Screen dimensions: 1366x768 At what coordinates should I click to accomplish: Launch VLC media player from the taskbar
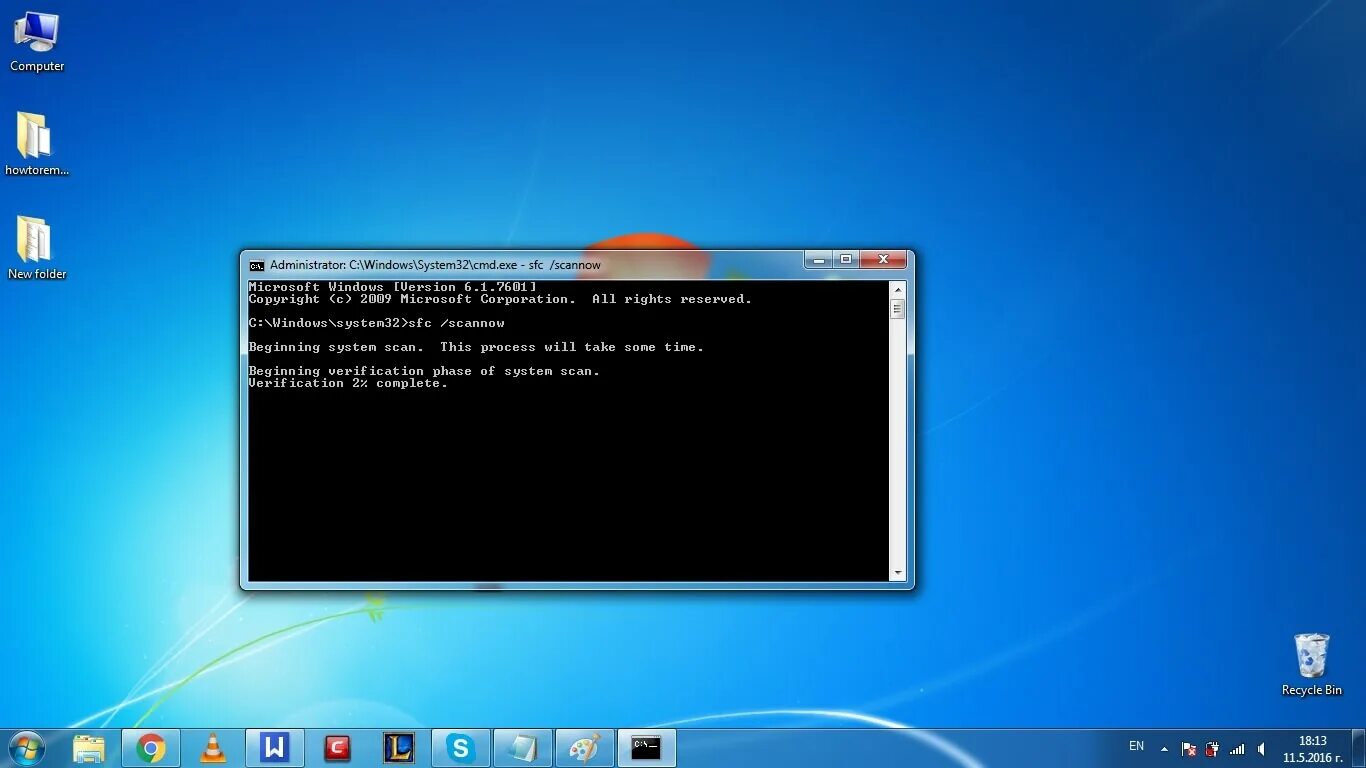point(212,747)
